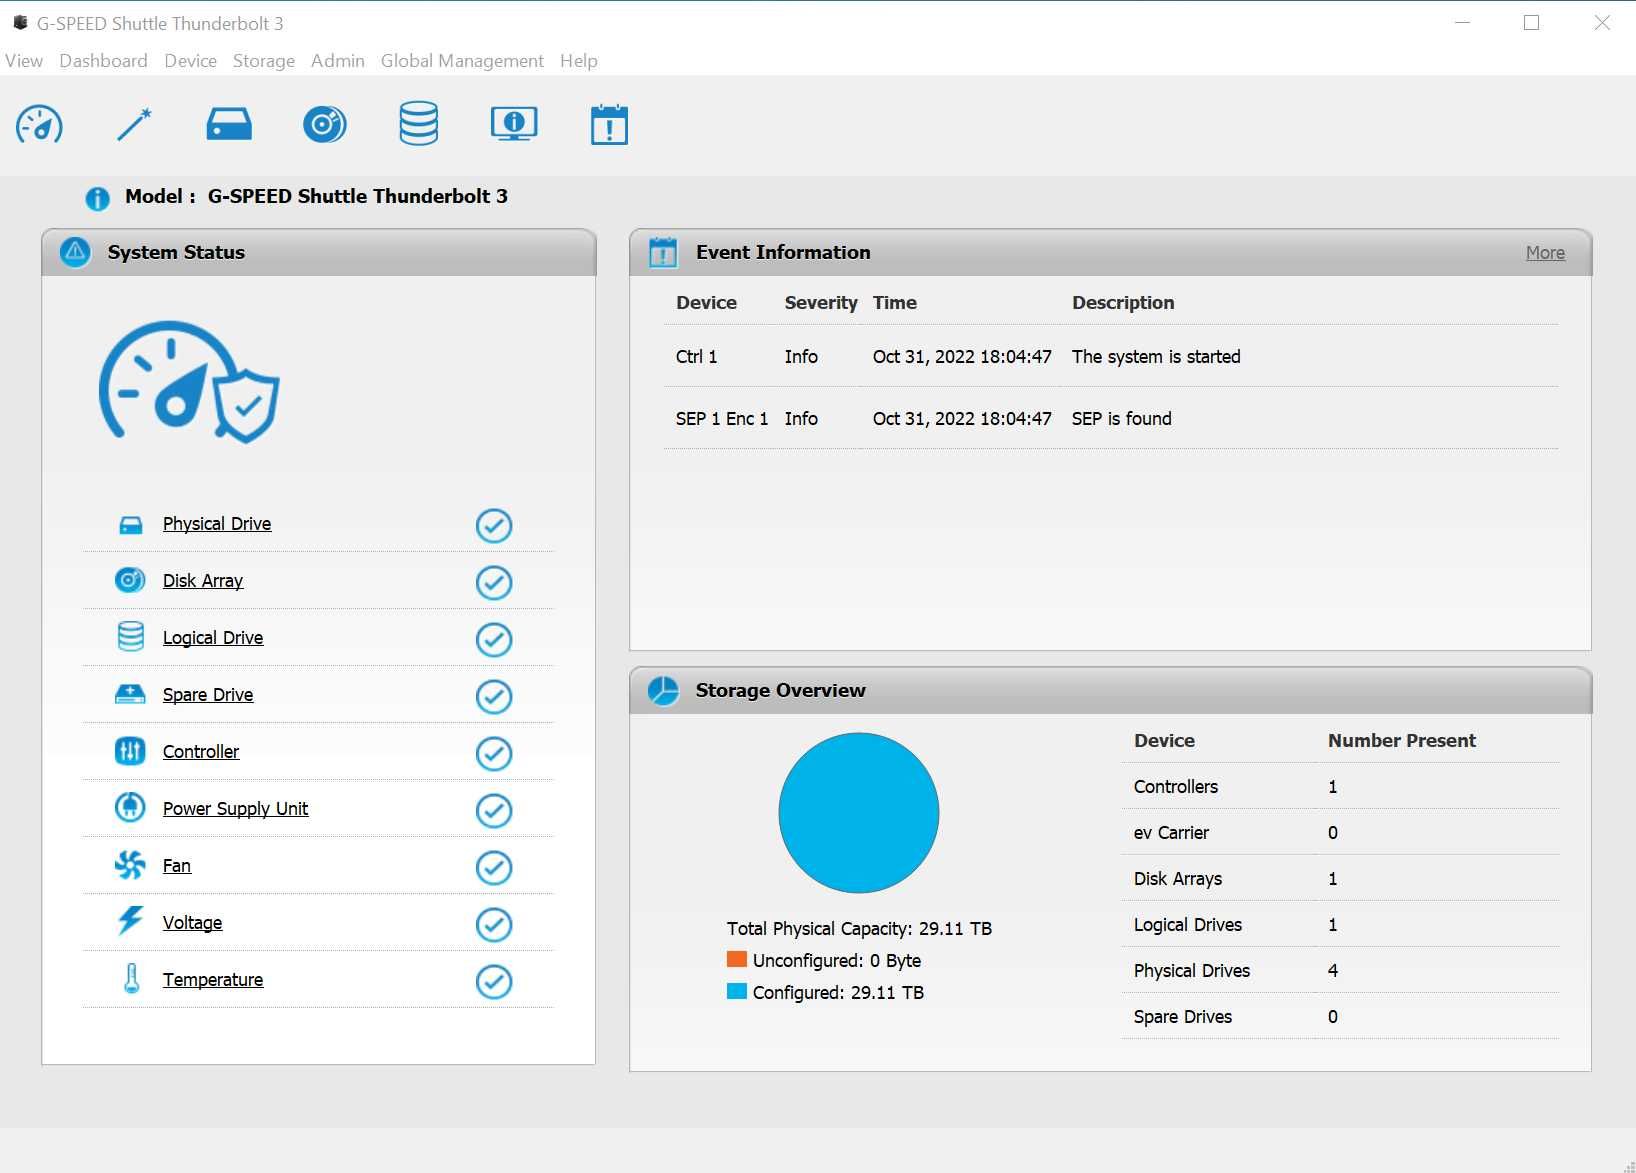Click the blue storage pie chart
The image size is (1636, 1173).
(x=859, y=813)
